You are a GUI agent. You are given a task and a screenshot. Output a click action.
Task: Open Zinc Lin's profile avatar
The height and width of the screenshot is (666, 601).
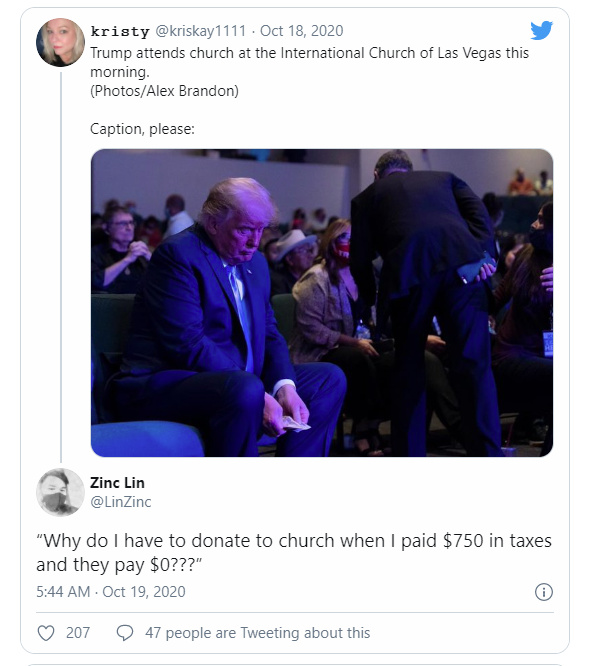(x=60, y=492)
